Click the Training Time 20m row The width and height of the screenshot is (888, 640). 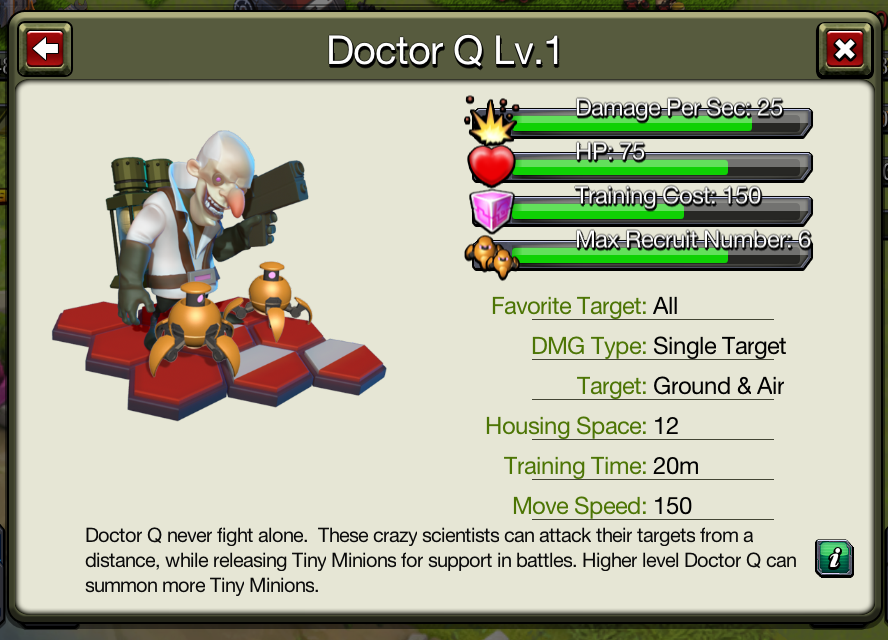click(638, 466)
